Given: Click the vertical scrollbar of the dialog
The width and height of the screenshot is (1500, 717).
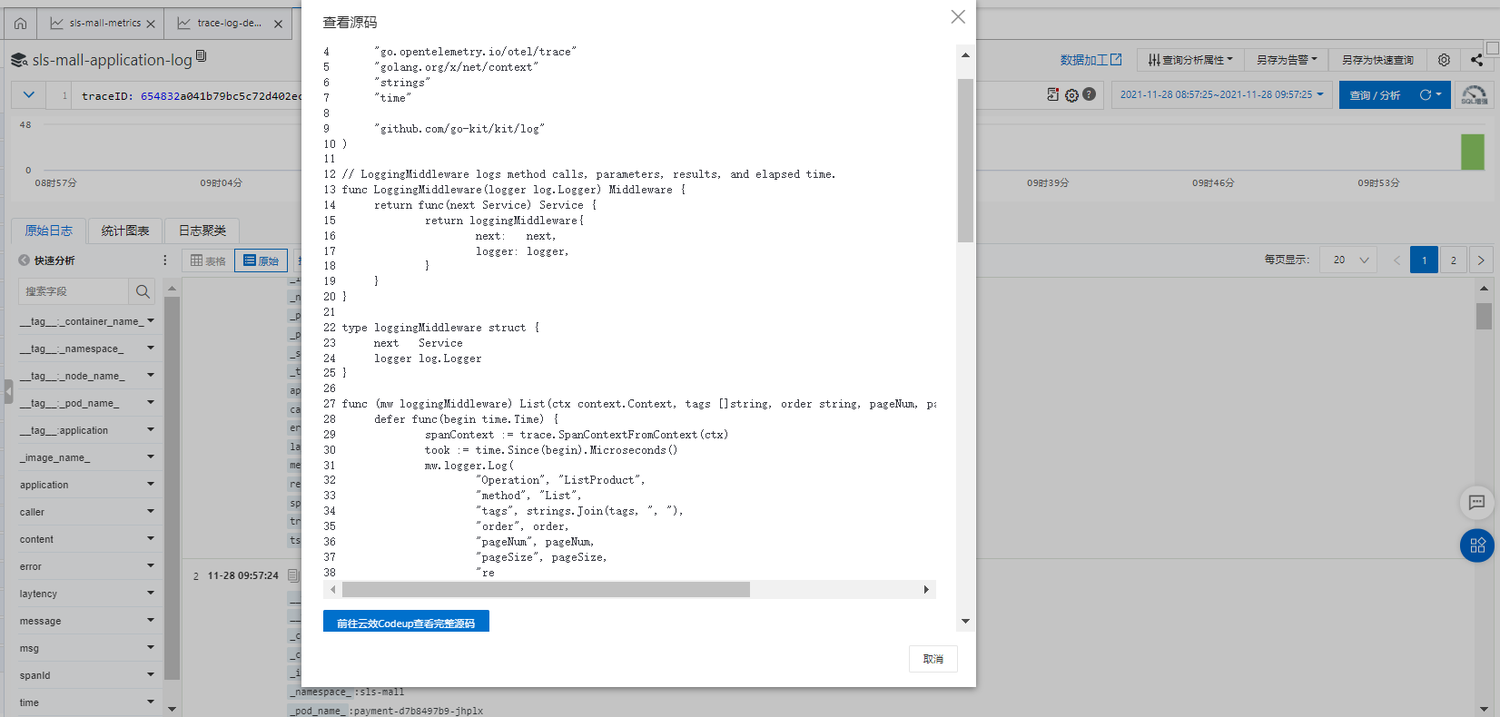Looking at the screenshot, I should (x=965, y=160).
